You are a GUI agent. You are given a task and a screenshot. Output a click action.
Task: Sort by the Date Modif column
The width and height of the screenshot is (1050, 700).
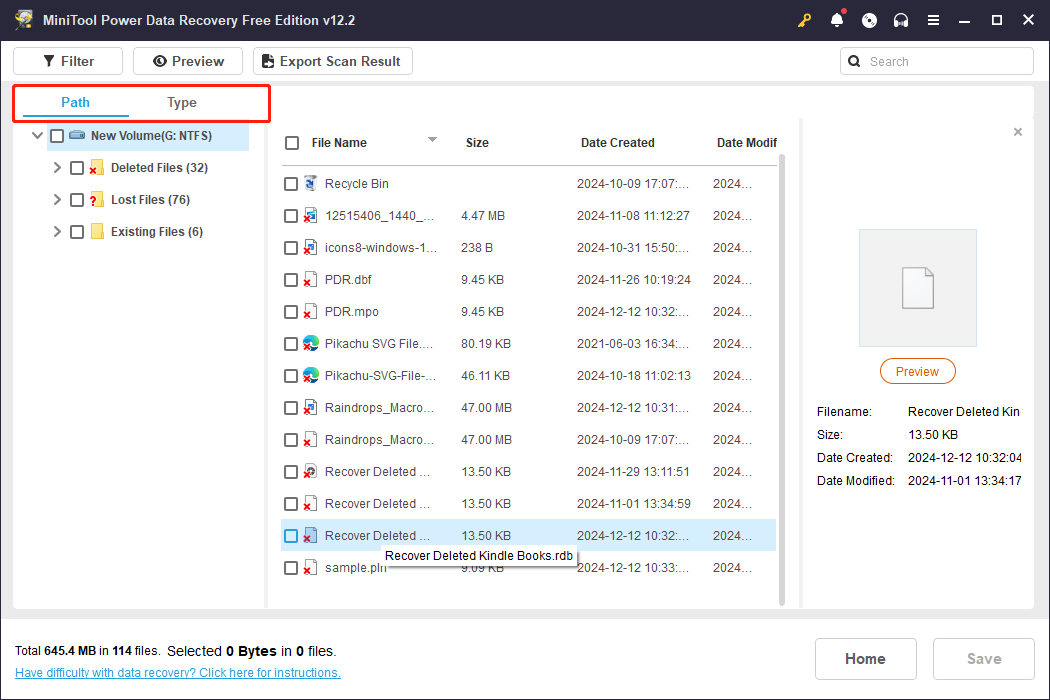pos(747,143)
